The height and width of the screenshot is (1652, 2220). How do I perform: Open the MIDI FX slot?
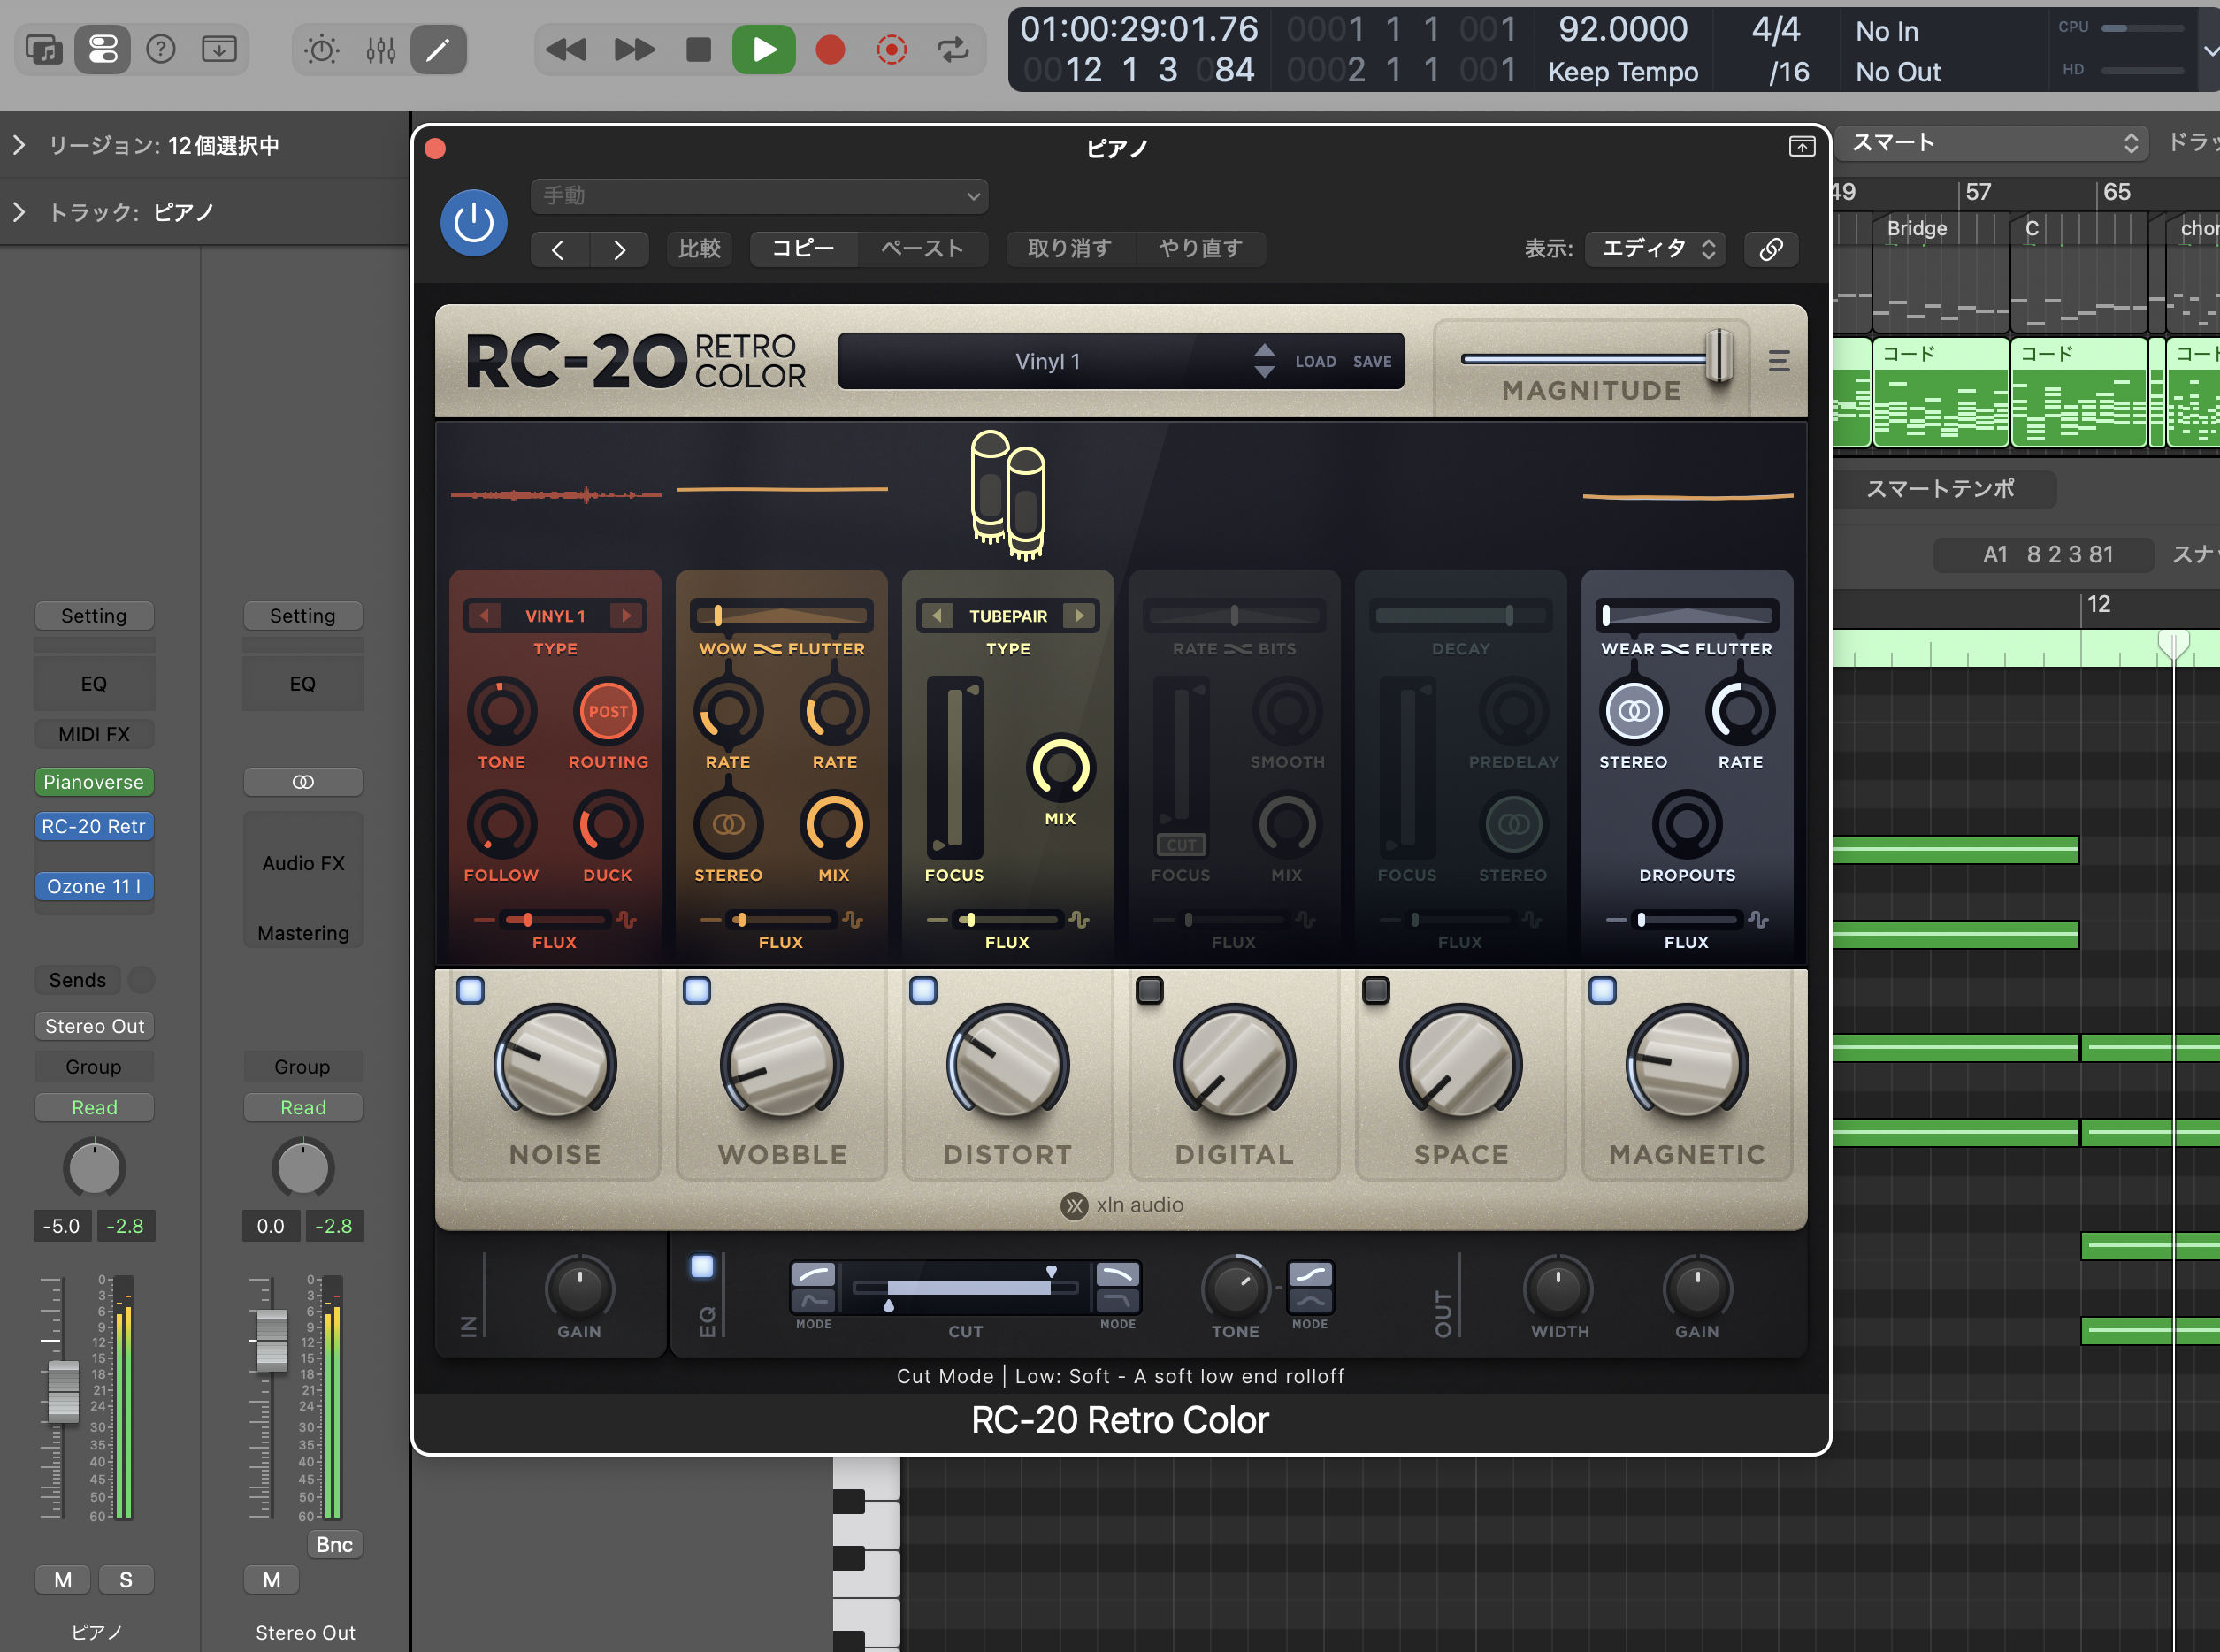[x=94, y=734]
